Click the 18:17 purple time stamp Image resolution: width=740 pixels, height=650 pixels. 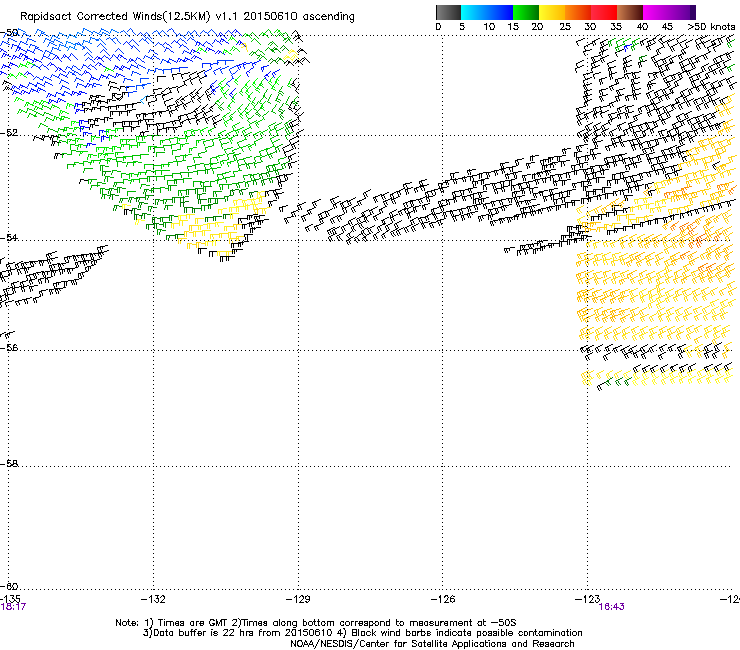pyautogui.click(x=13, y=607)
